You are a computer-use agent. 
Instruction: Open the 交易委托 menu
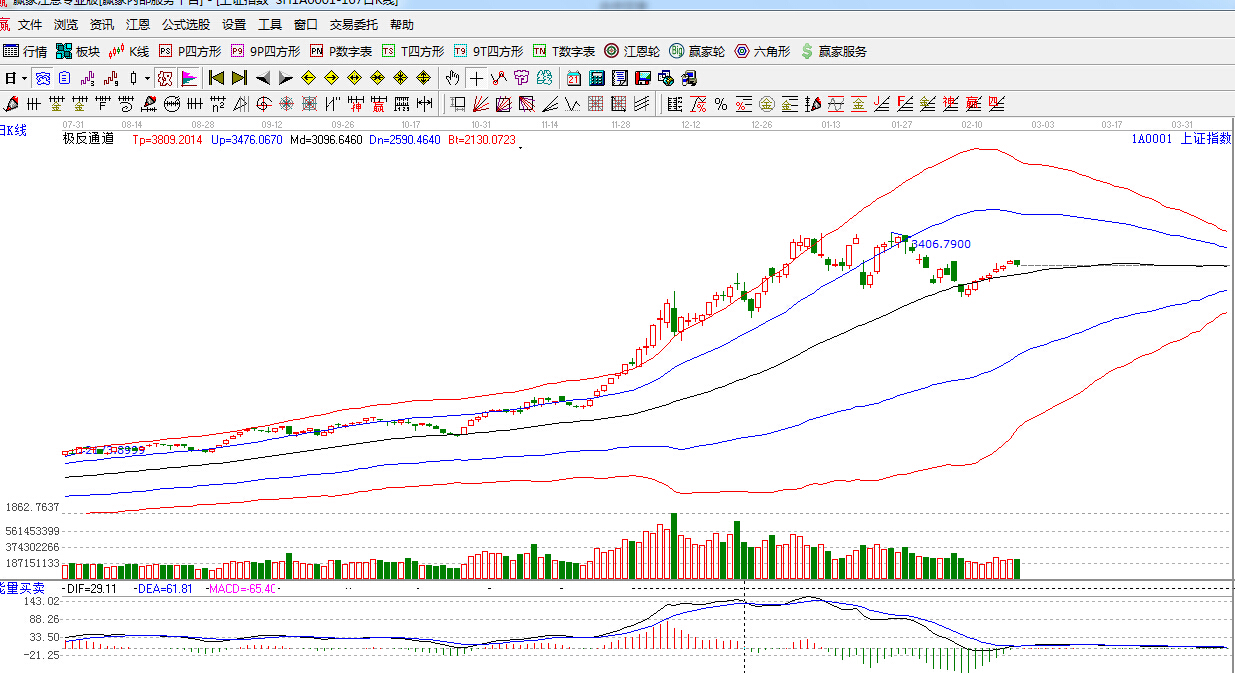pyautogui.click(x=354, y=25)
